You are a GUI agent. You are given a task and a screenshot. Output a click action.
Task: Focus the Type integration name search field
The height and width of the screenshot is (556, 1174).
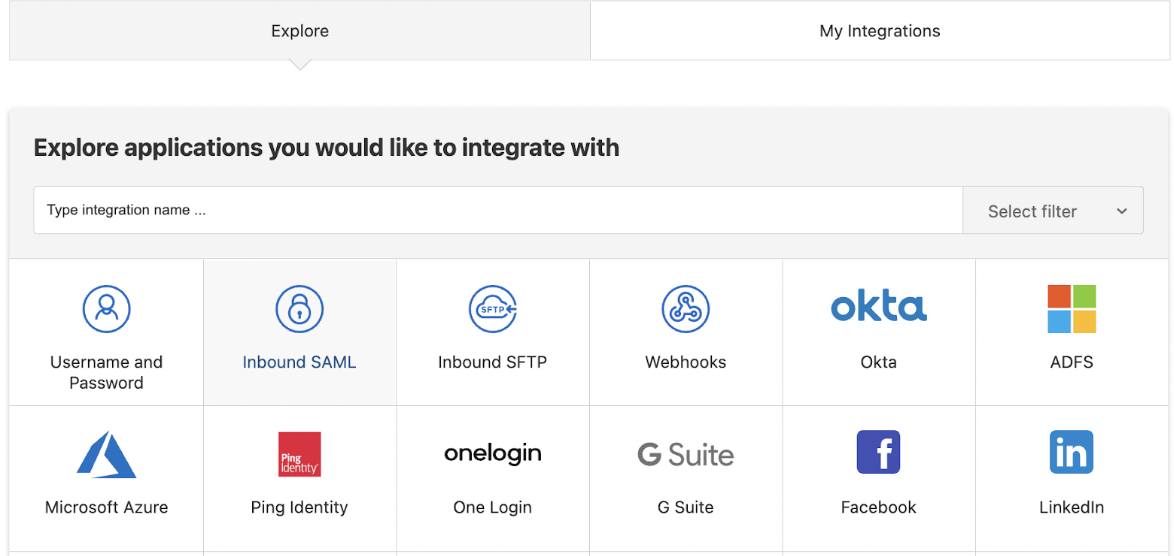(x=498, y=211)
